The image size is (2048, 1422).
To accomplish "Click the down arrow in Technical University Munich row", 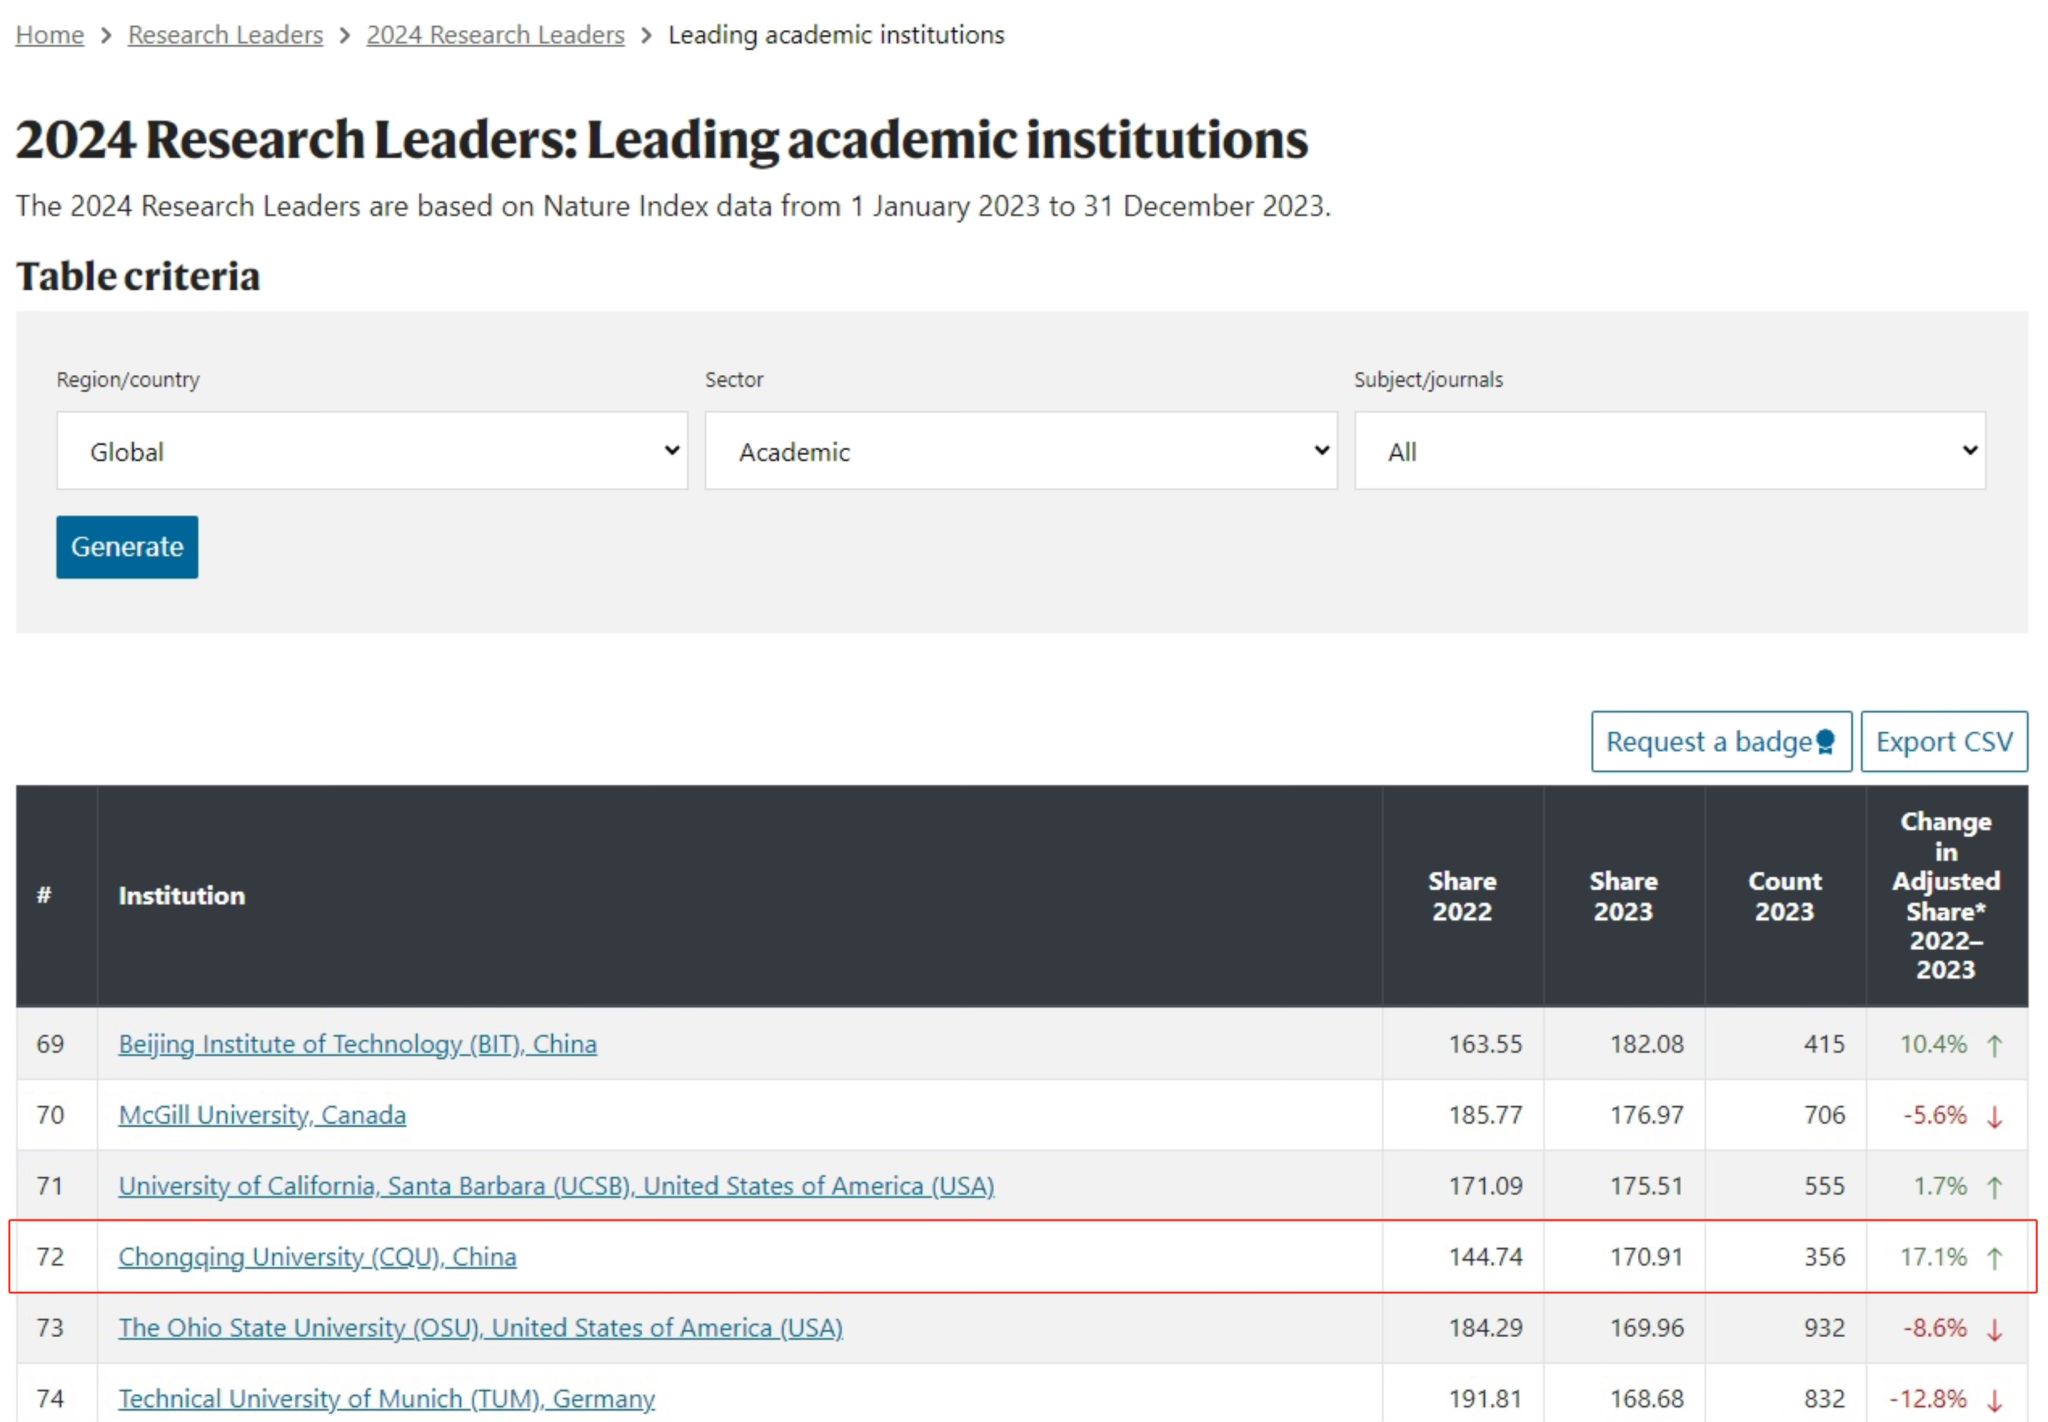I will point(1994,1400).
